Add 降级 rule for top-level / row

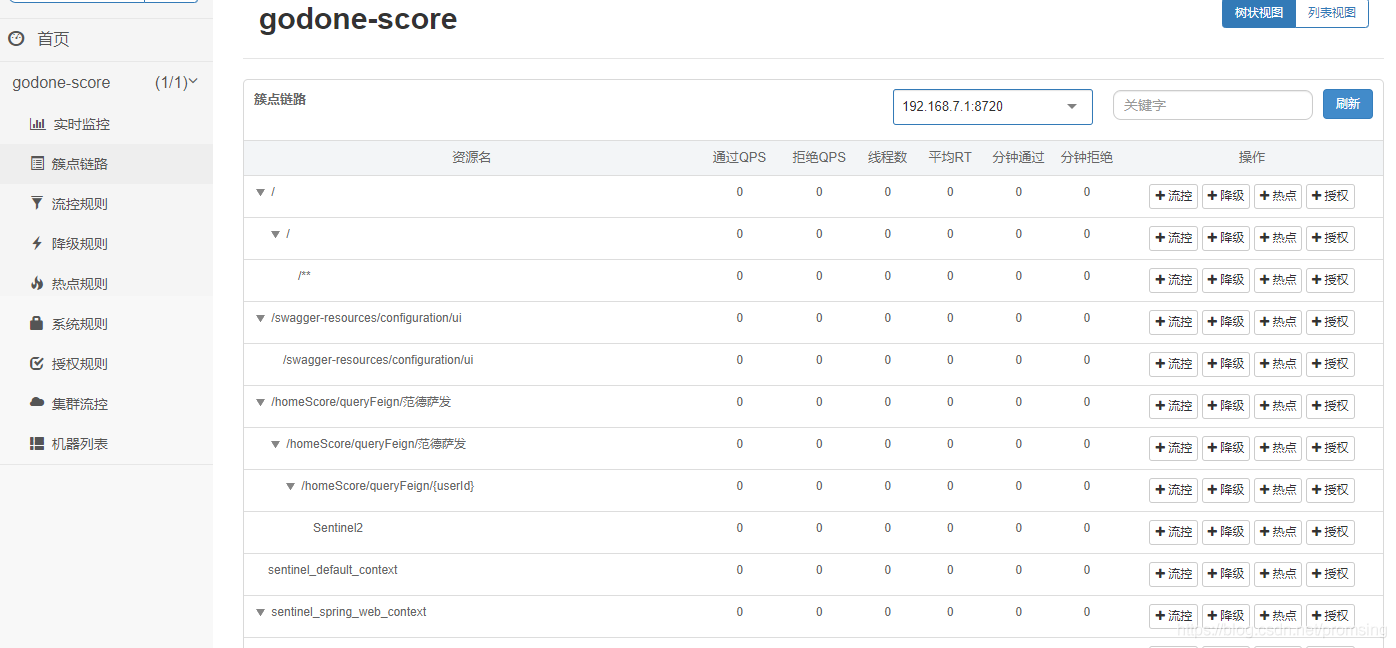click(1226, 196)
